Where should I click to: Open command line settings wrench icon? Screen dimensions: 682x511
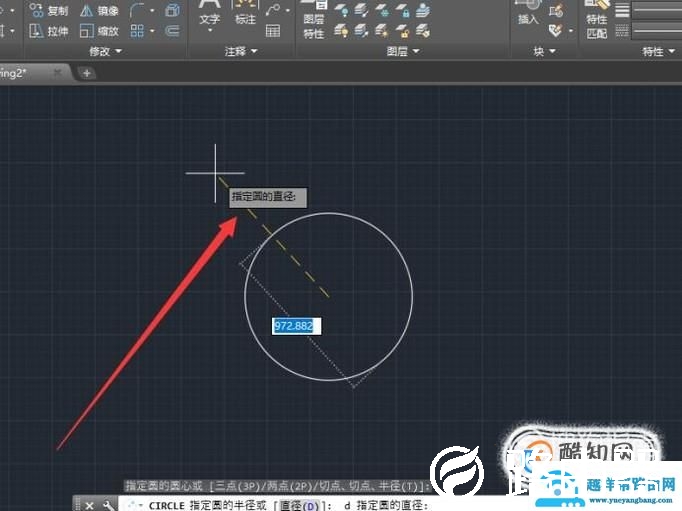point(108,505)
